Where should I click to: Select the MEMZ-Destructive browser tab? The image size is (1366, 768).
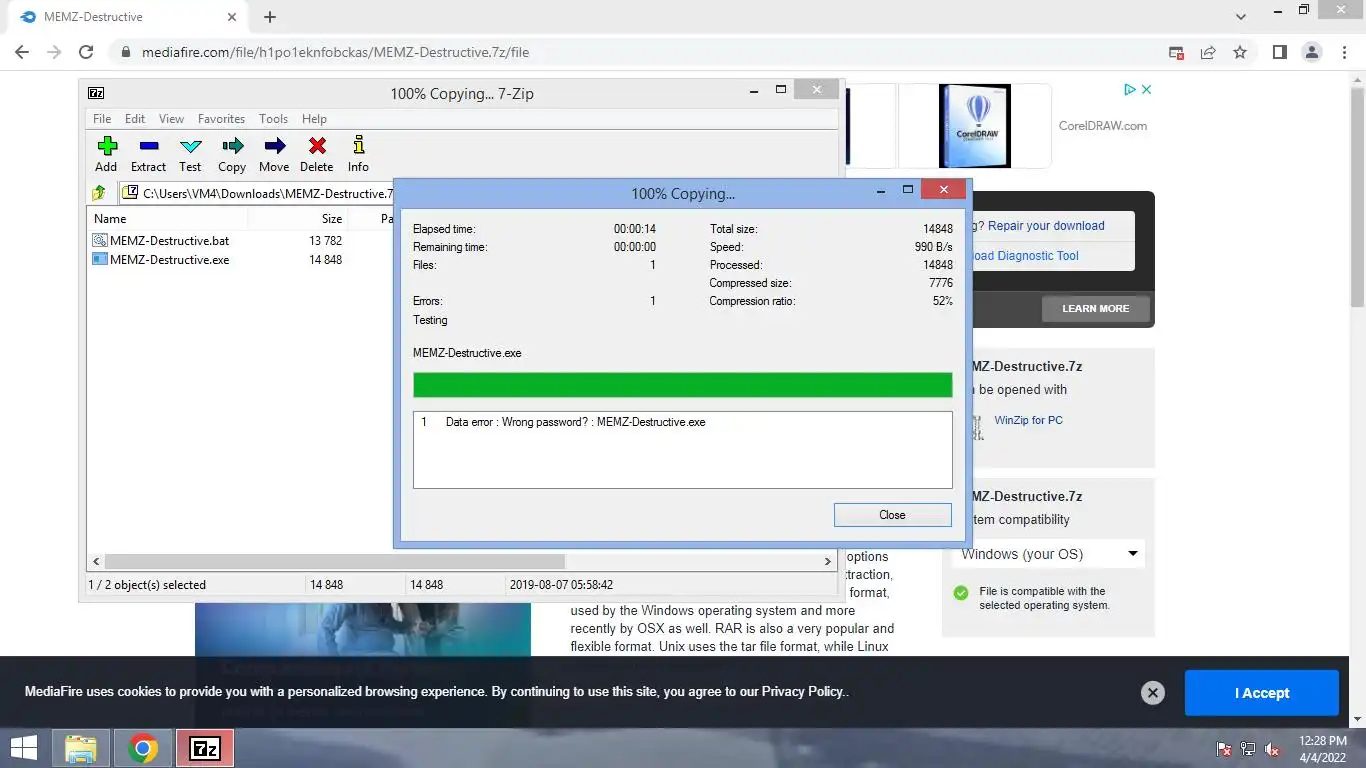click(127, 17)
